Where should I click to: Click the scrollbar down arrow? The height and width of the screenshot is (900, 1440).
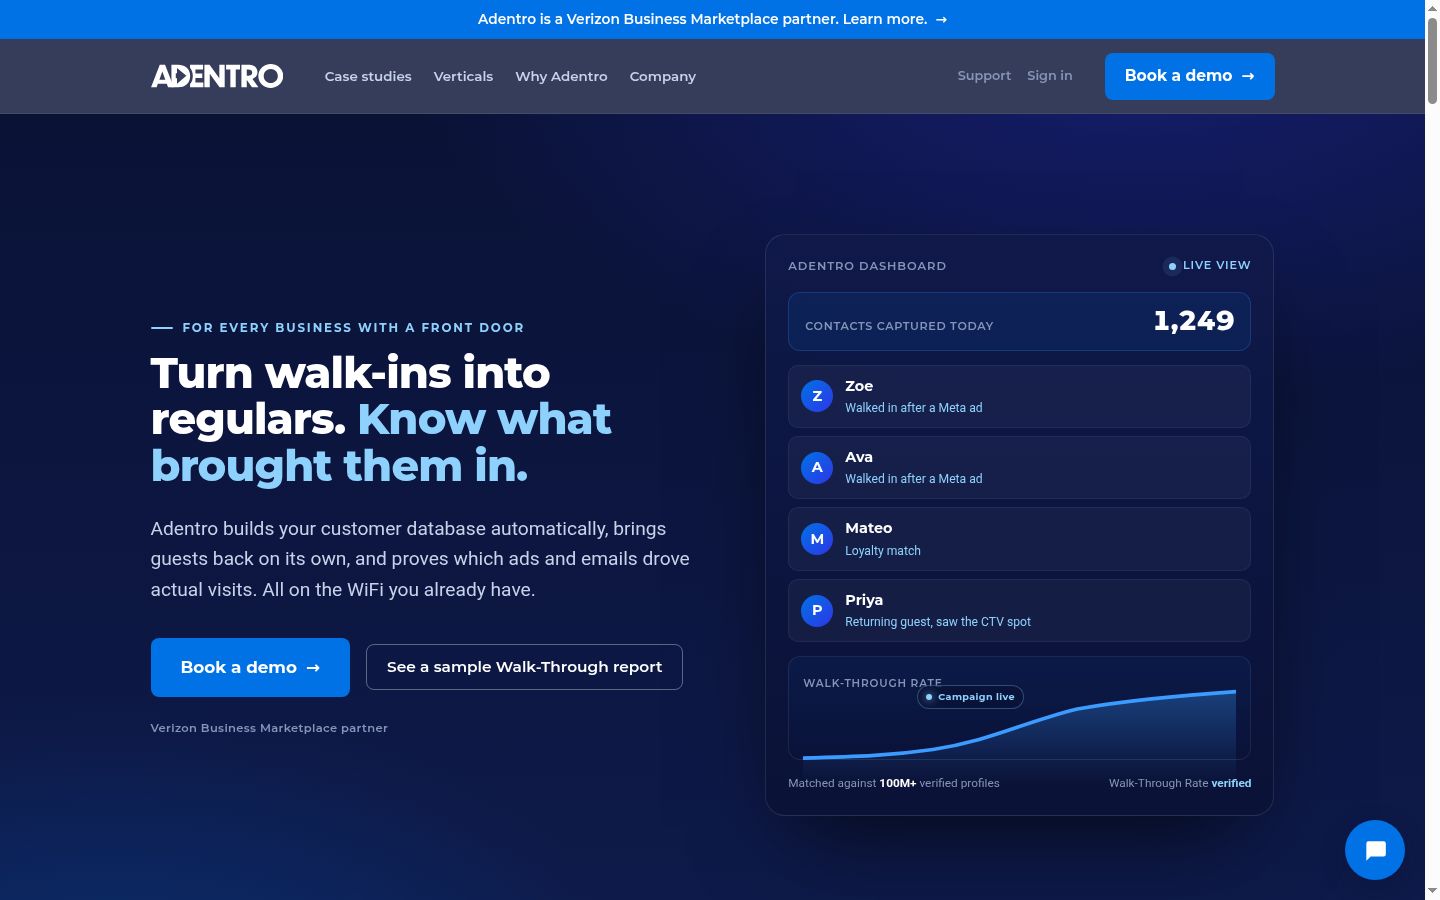pyautogui.click(x=1432, y=891)
